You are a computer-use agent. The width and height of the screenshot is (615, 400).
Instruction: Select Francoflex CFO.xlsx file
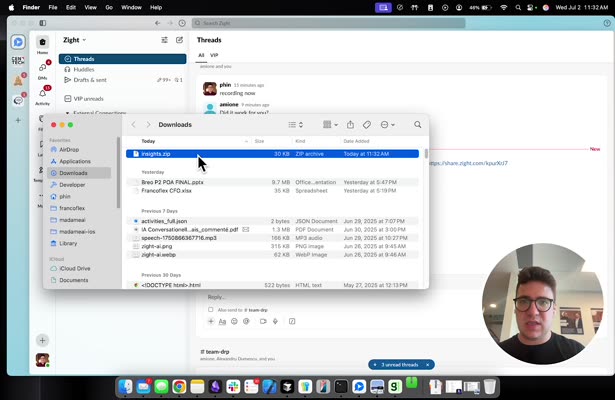point(272,191)
